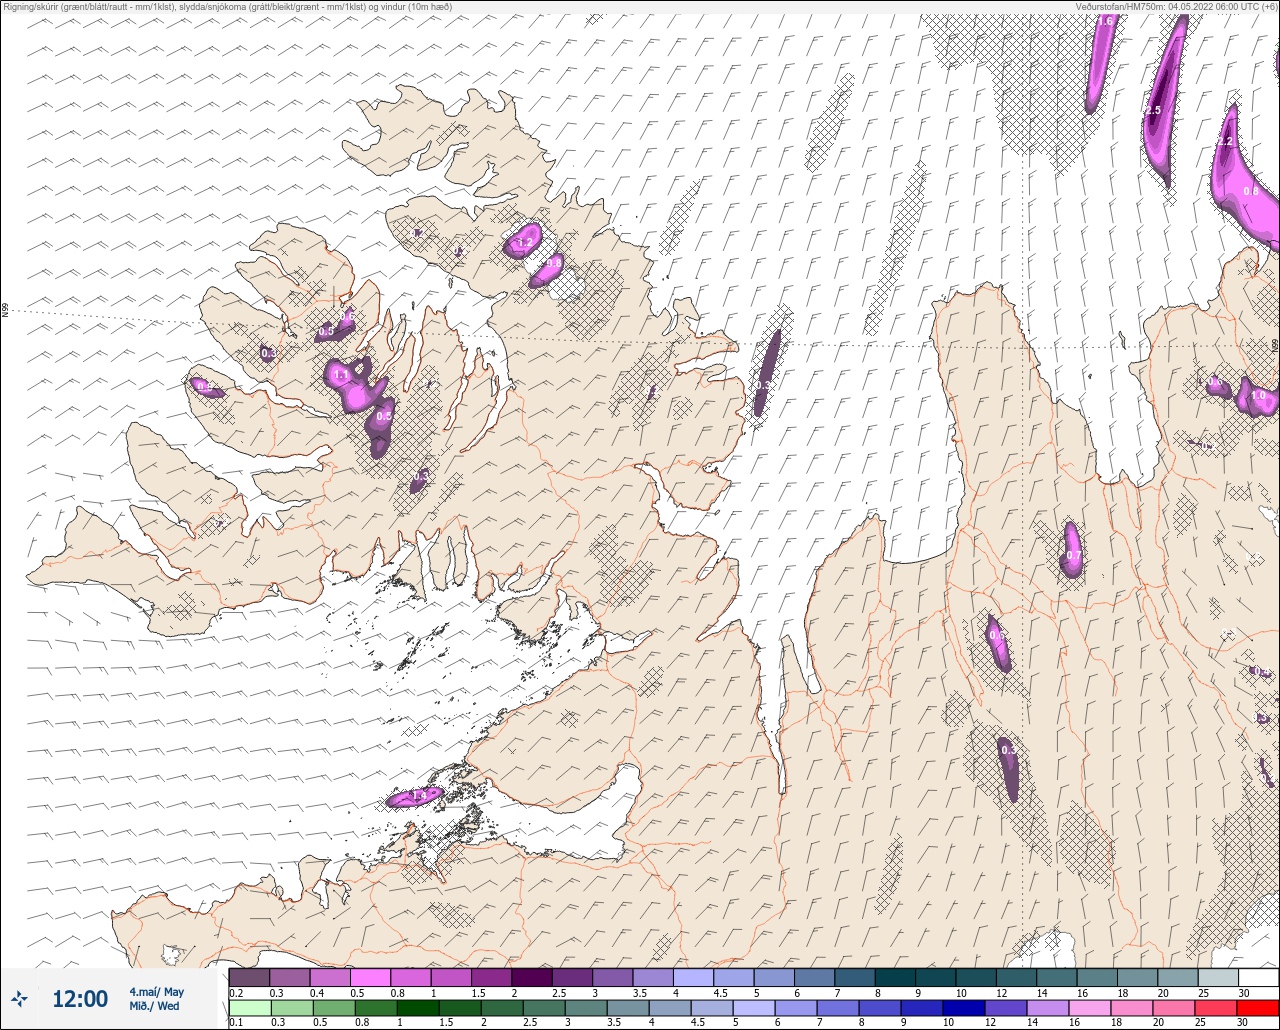The height and width of the screenshot is (1030, 1280).
Task: Click the 12:00 forecast time display
Action: (80, 999)
